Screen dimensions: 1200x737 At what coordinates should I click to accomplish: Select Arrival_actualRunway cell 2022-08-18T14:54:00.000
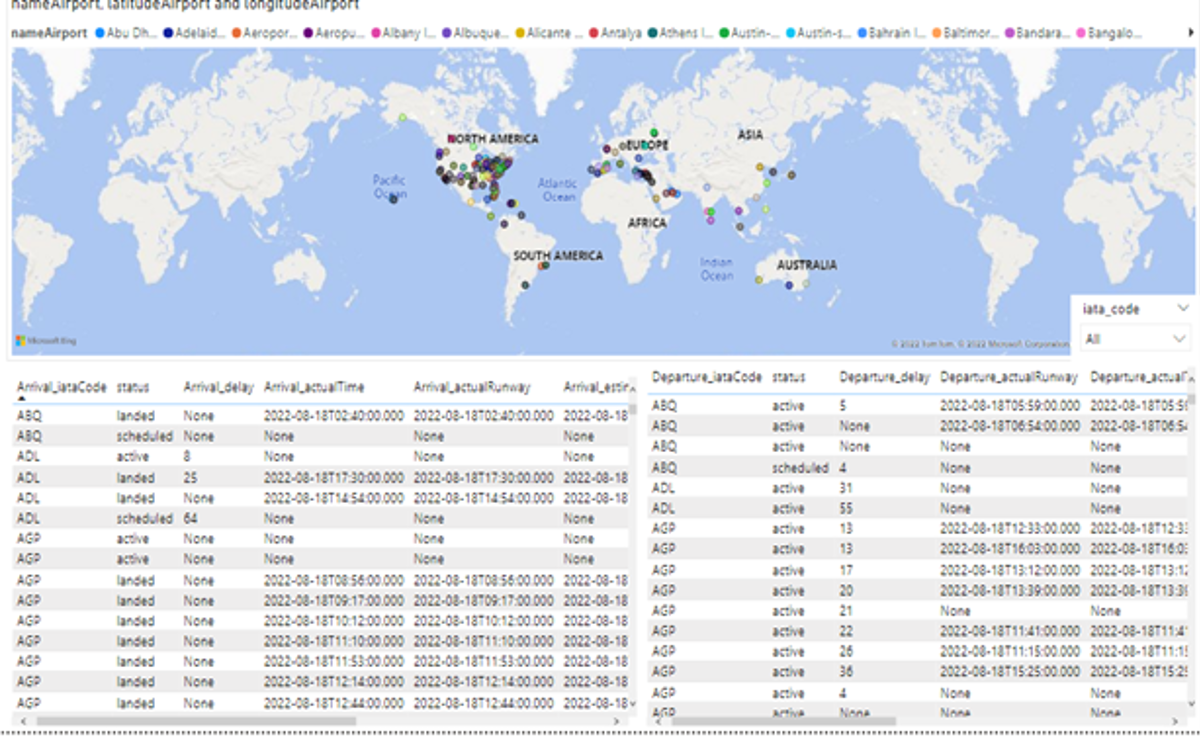pos(484,498)
